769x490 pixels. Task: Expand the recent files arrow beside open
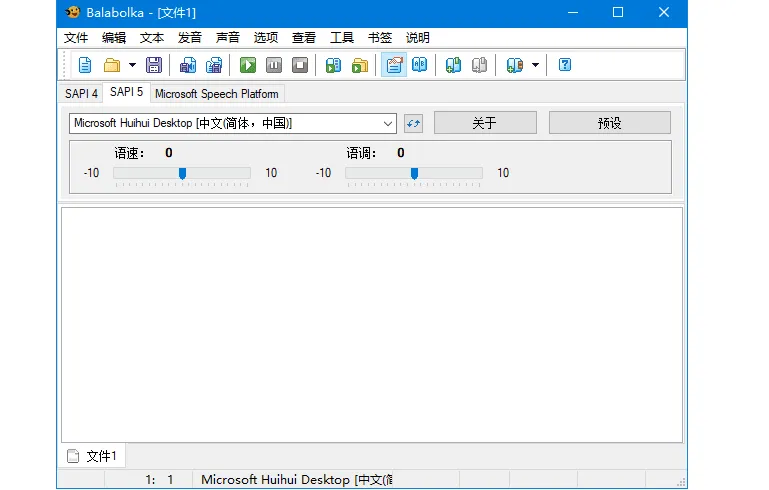132,65
